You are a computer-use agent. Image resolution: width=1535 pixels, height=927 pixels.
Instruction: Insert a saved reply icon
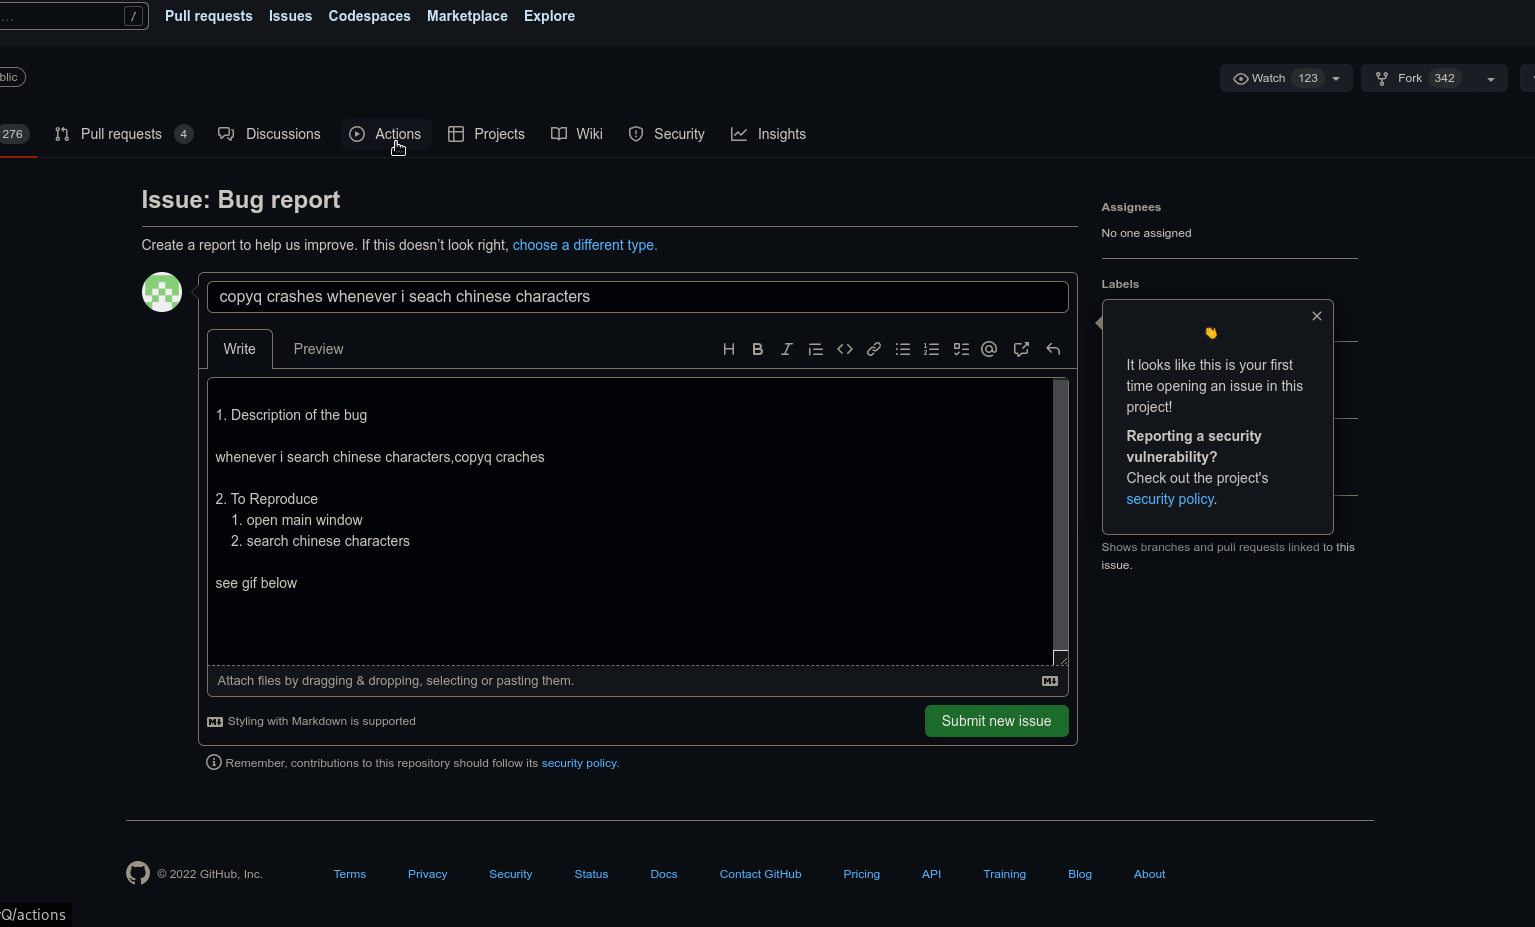[1053, 349]
